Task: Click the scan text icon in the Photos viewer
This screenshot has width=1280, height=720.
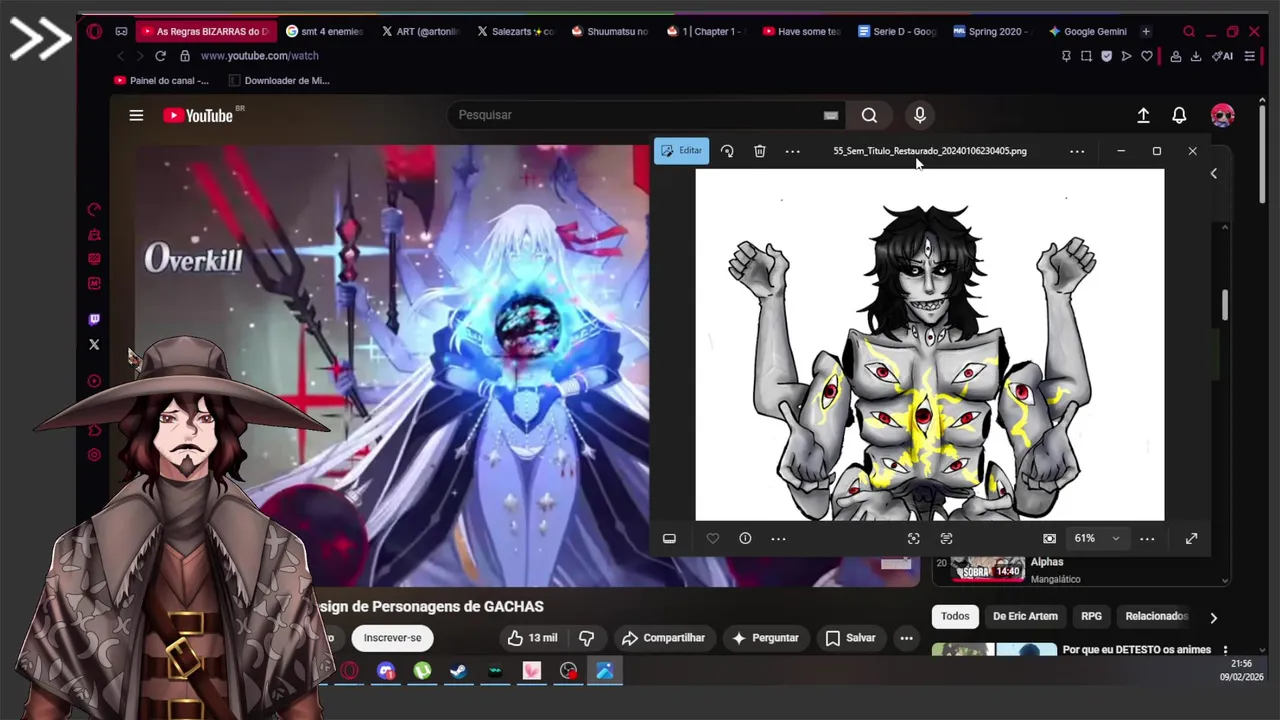Action: pyautogui.click(x=946, y=538)
